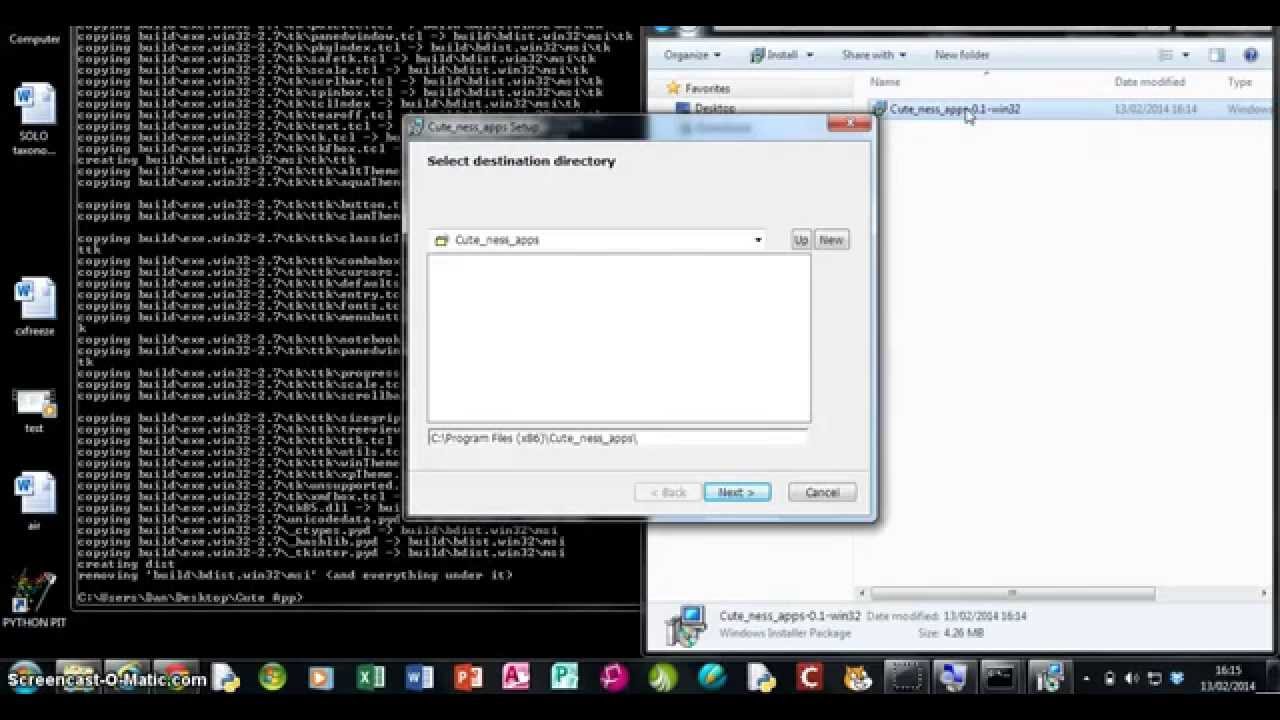Sort files by the Name column
Viewport: 1280px width, 720px height.
pyautogui.click(x=885, y=82)
